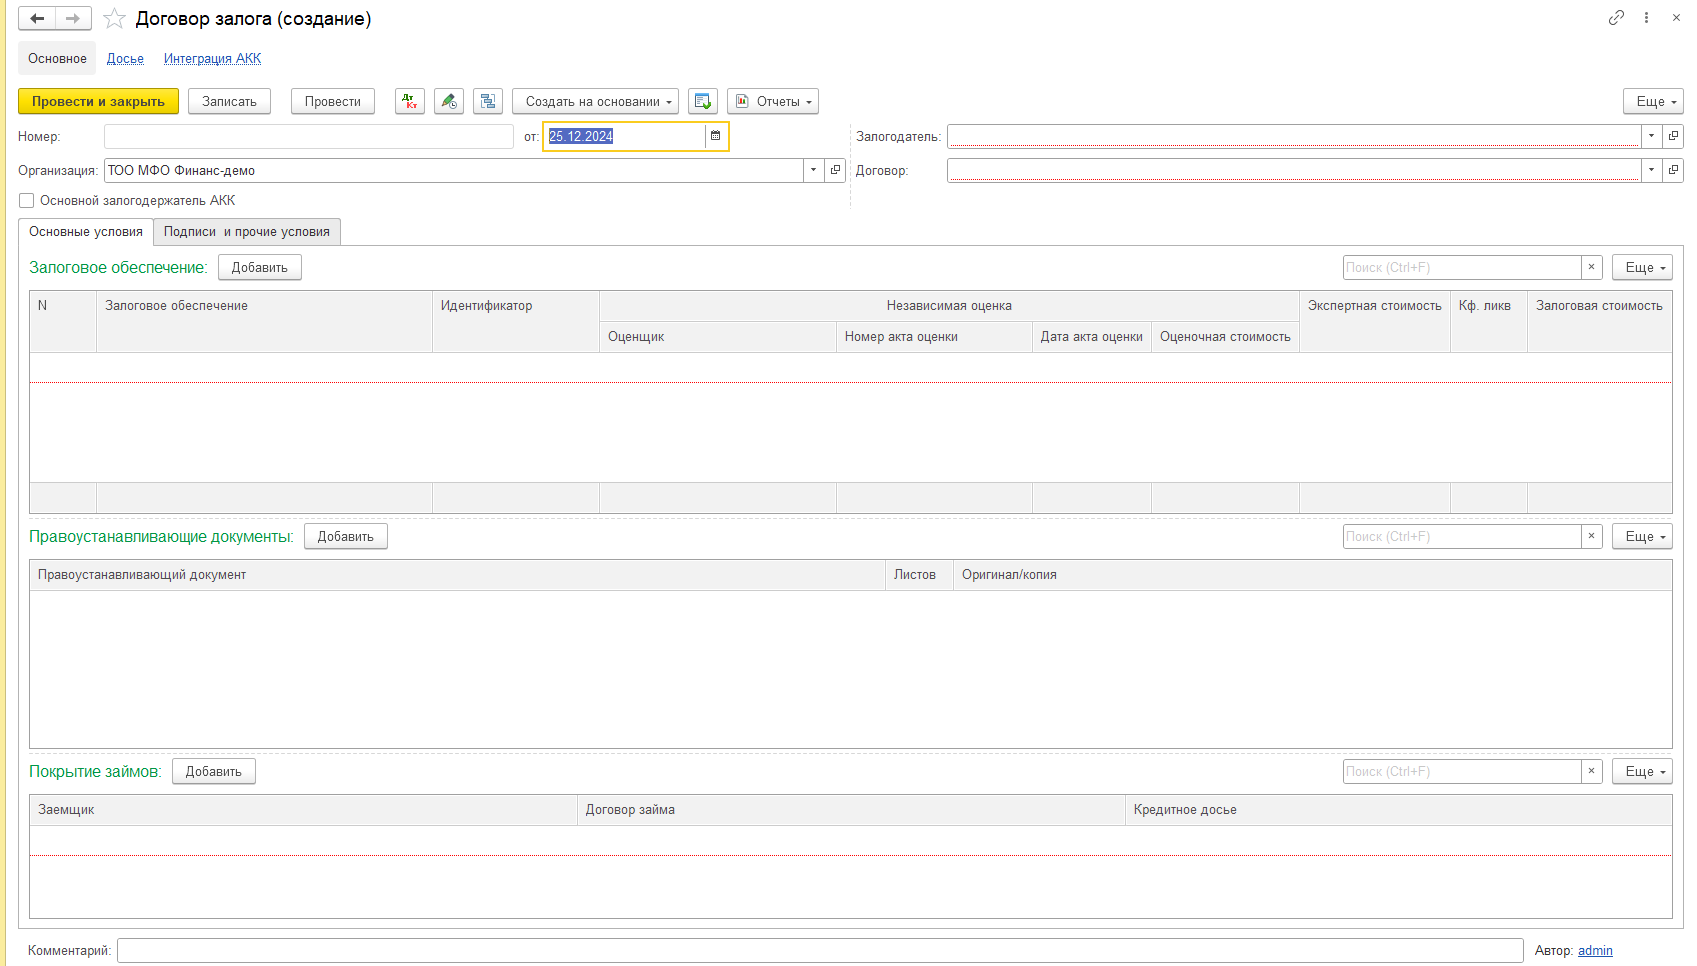Viewport: 1697px width, 966px height.
Task: Click the Экспертная стоимость column header
Action: pyautogui.click(x=1375, y=321)
